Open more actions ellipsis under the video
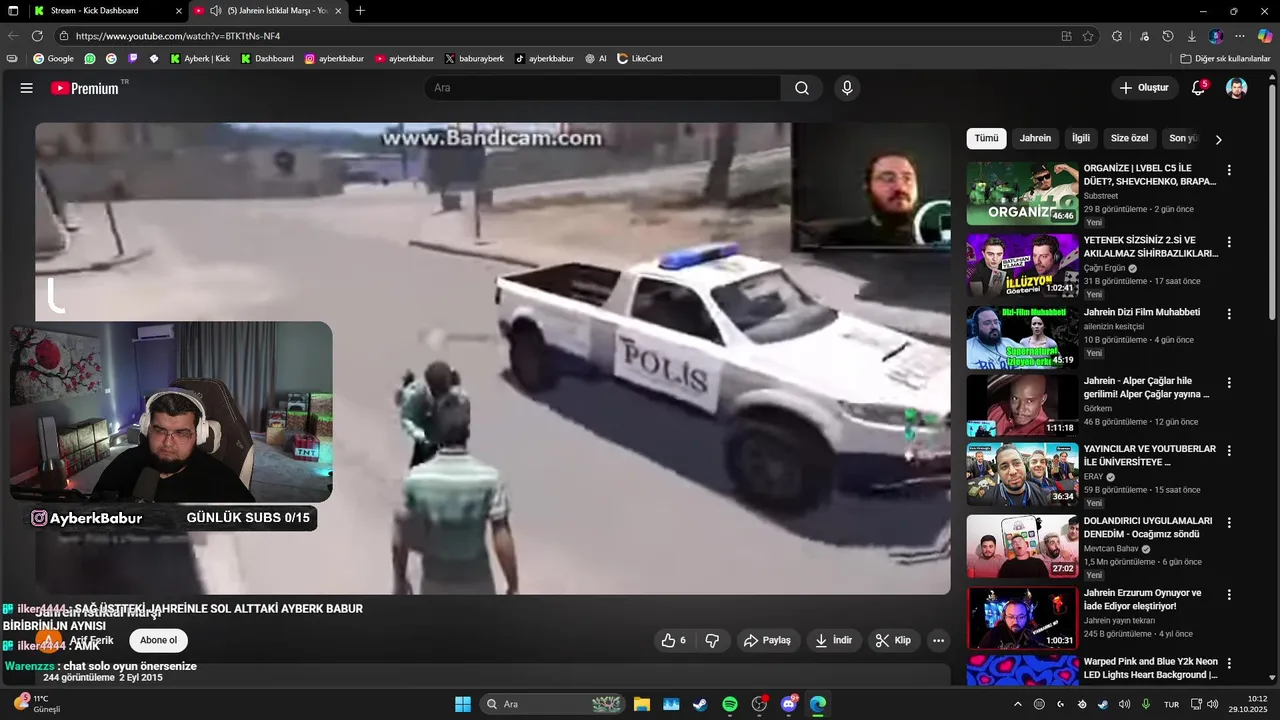Screen dimensions: 1280x720 (938, 640)
